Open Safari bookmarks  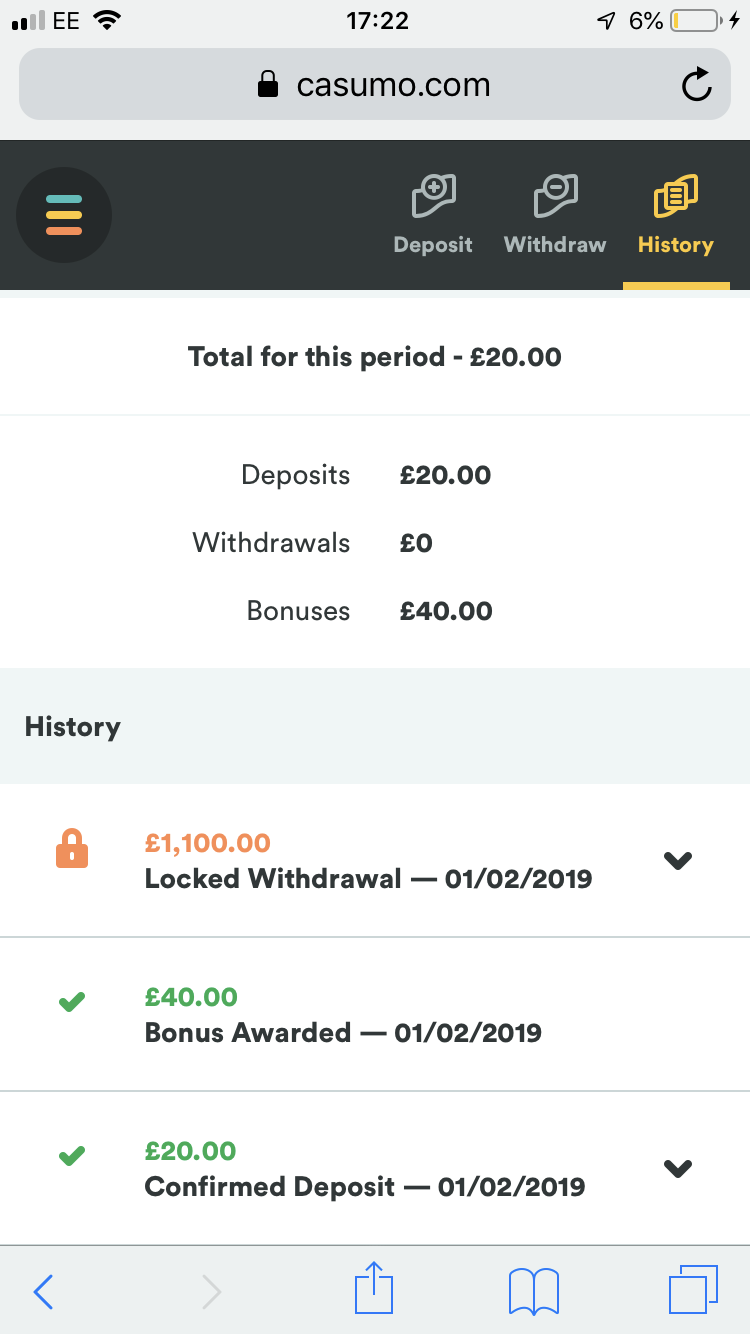point(534,1291)
